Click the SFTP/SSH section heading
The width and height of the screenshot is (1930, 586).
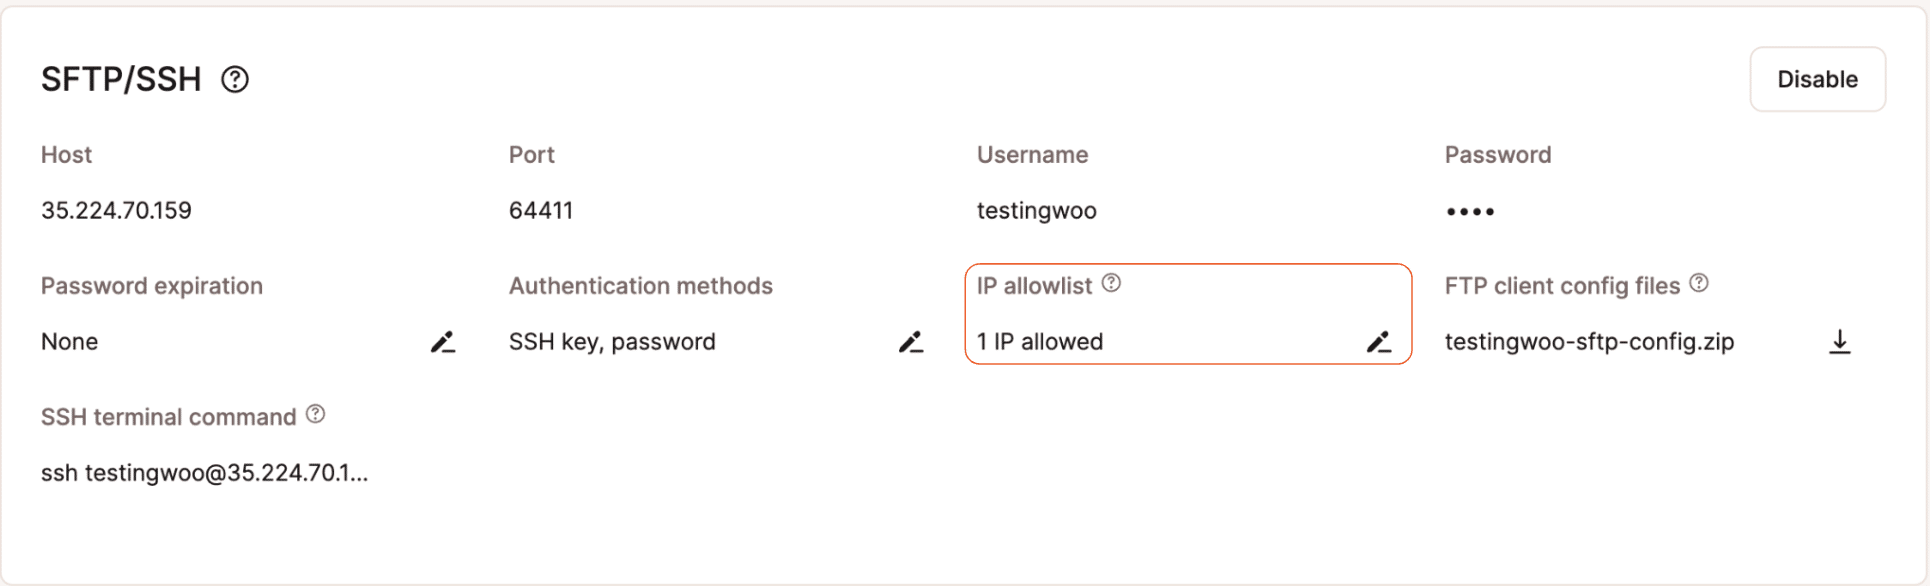coord(121,79)
